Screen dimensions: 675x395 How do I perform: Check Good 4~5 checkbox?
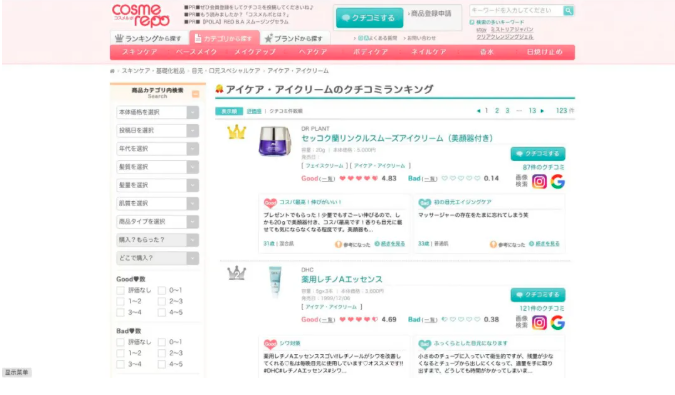162,312
